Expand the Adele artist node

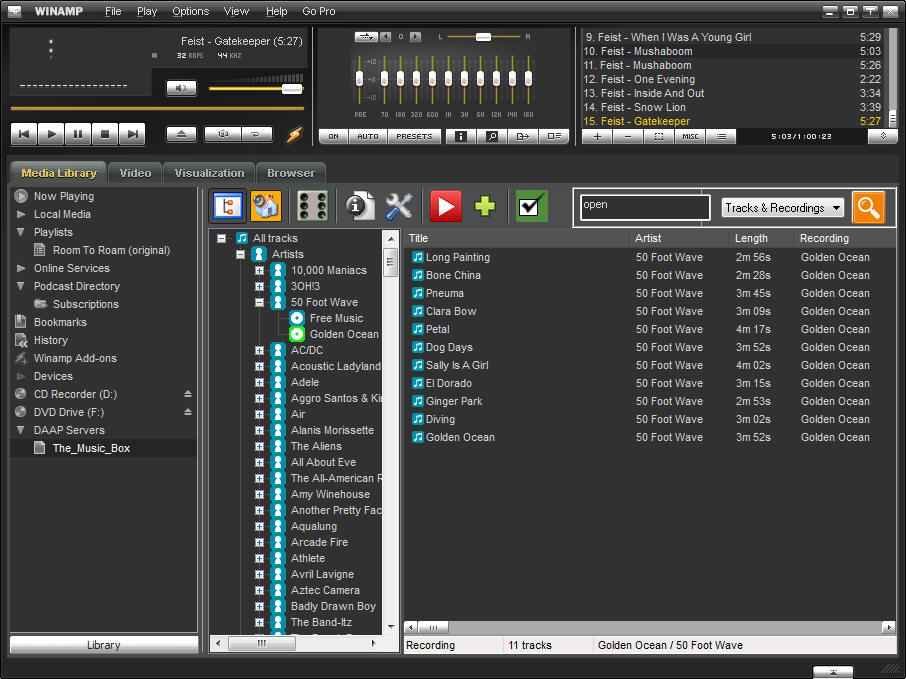[259, 383]
